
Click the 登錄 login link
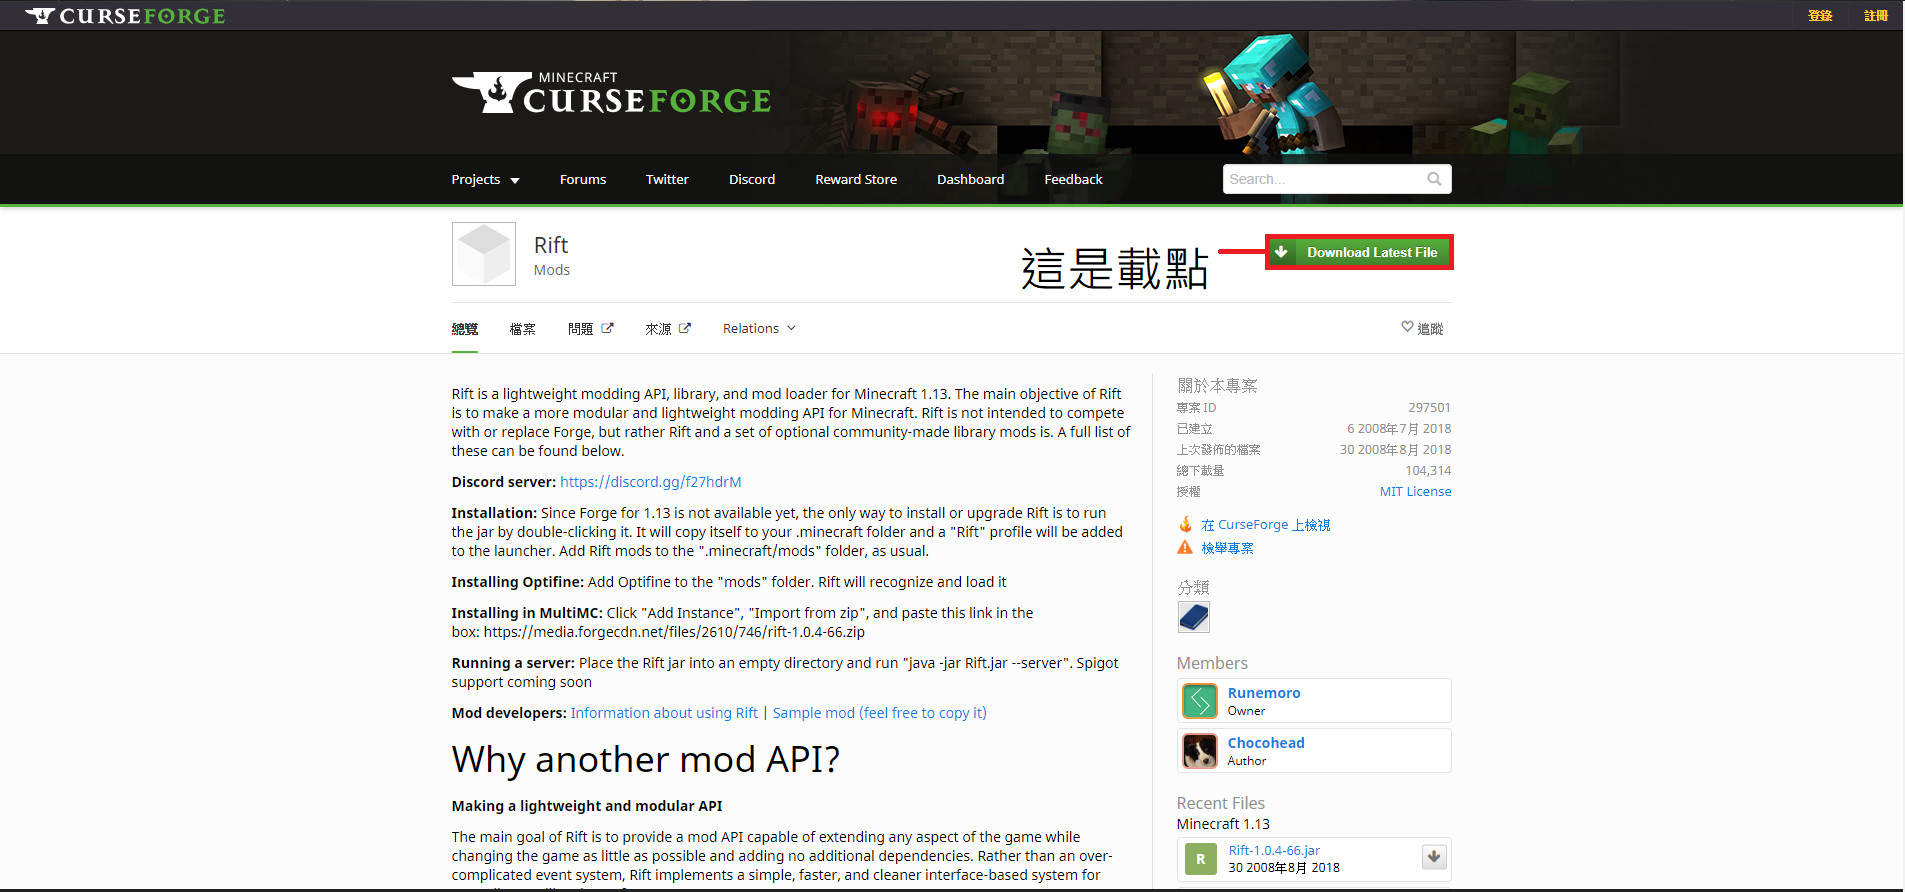click(1820, 15)
